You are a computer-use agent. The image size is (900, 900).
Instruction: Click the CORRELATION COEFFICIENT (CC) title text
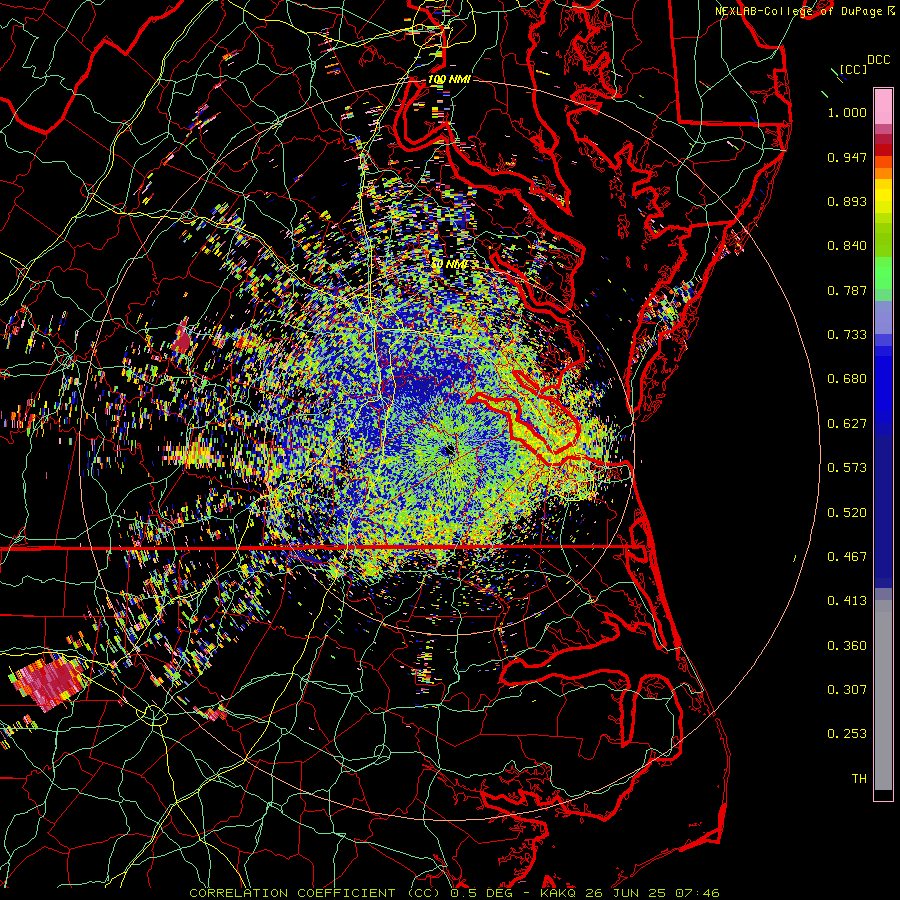tap(315, 893)
